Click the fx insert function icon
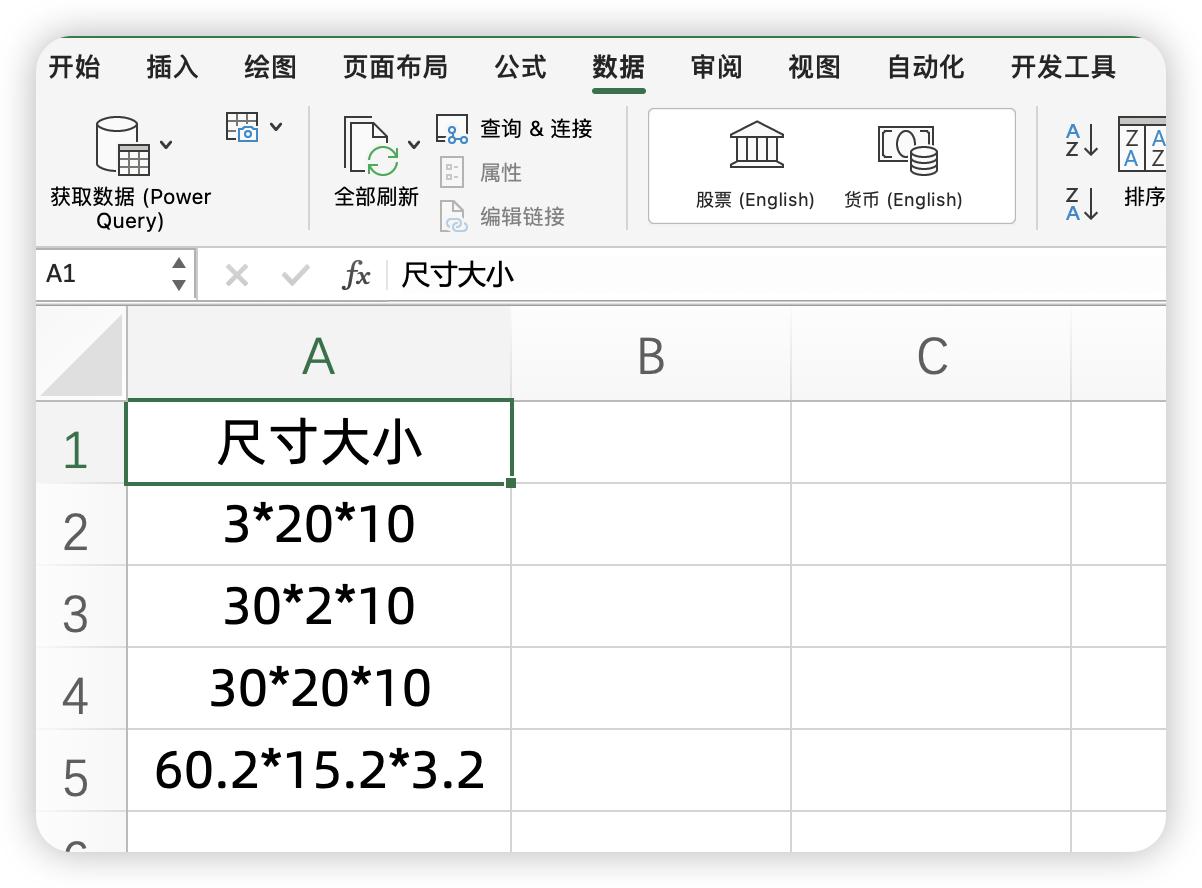The width and height of the screenshot is (1202, 888). [356, 275]
